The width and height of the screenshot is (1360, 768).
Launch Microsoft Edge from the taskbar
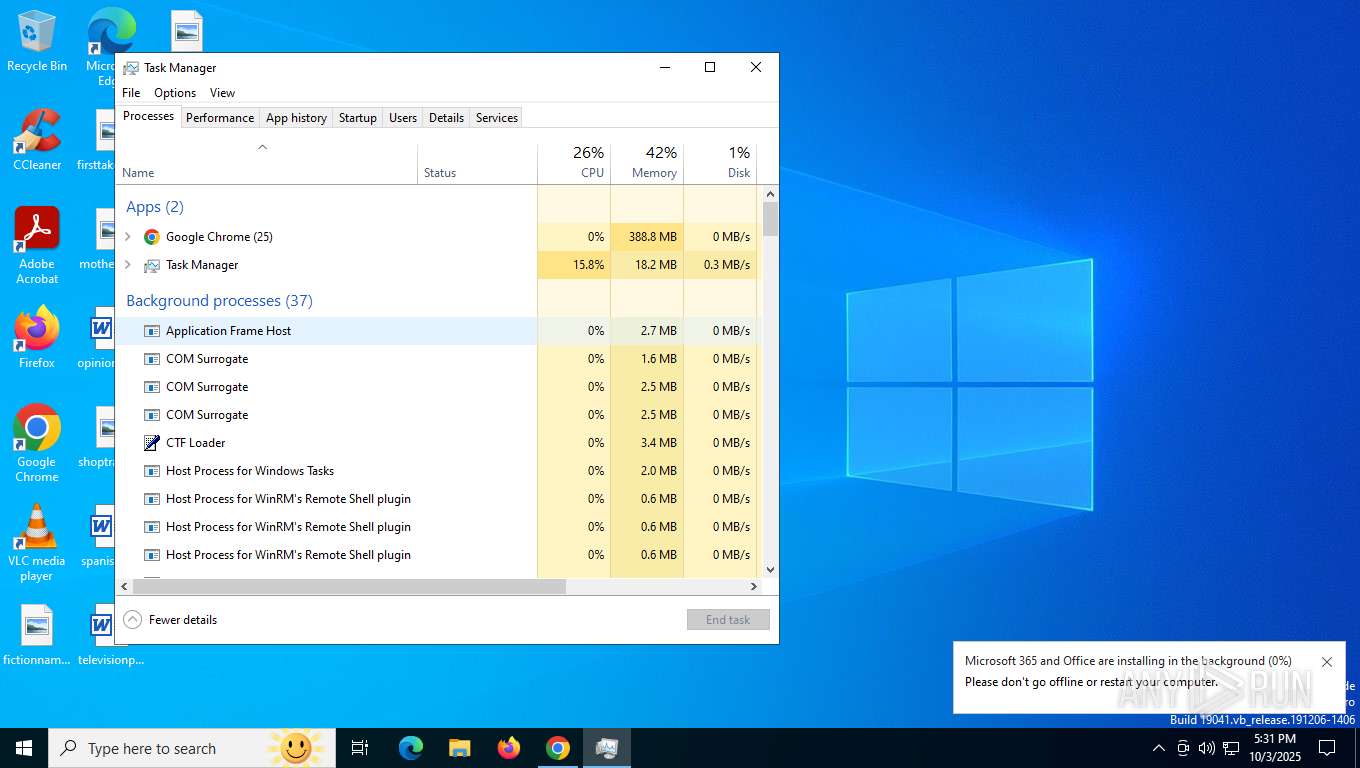tap(411, 748)
